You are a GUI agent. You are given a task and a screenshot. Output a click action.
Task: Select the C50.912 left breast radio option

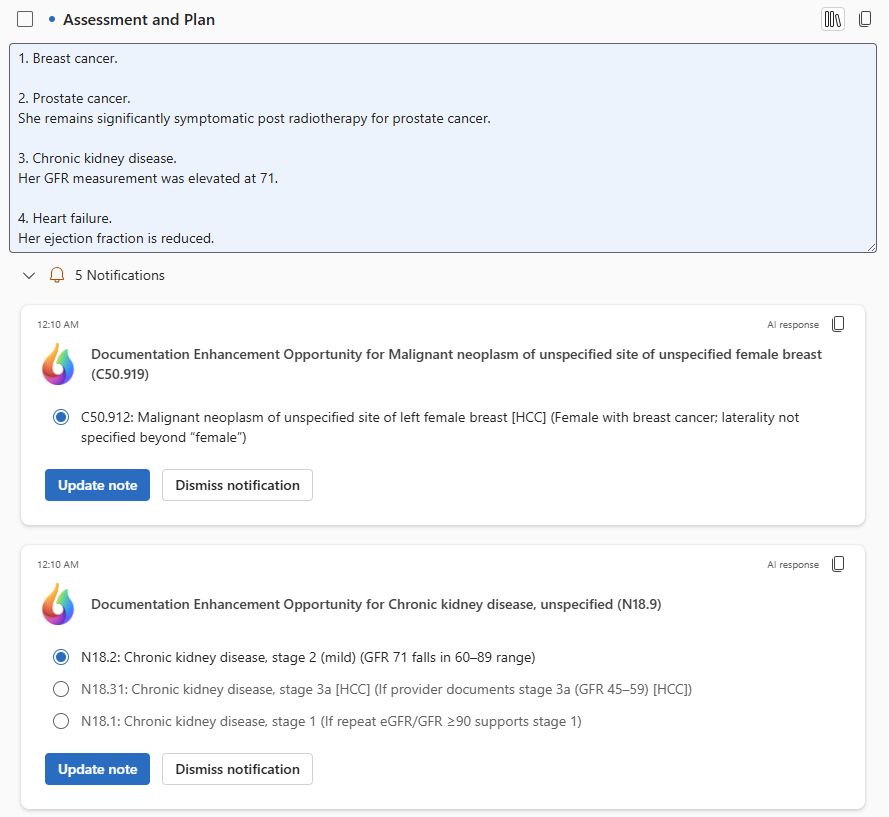coord(61,417)
